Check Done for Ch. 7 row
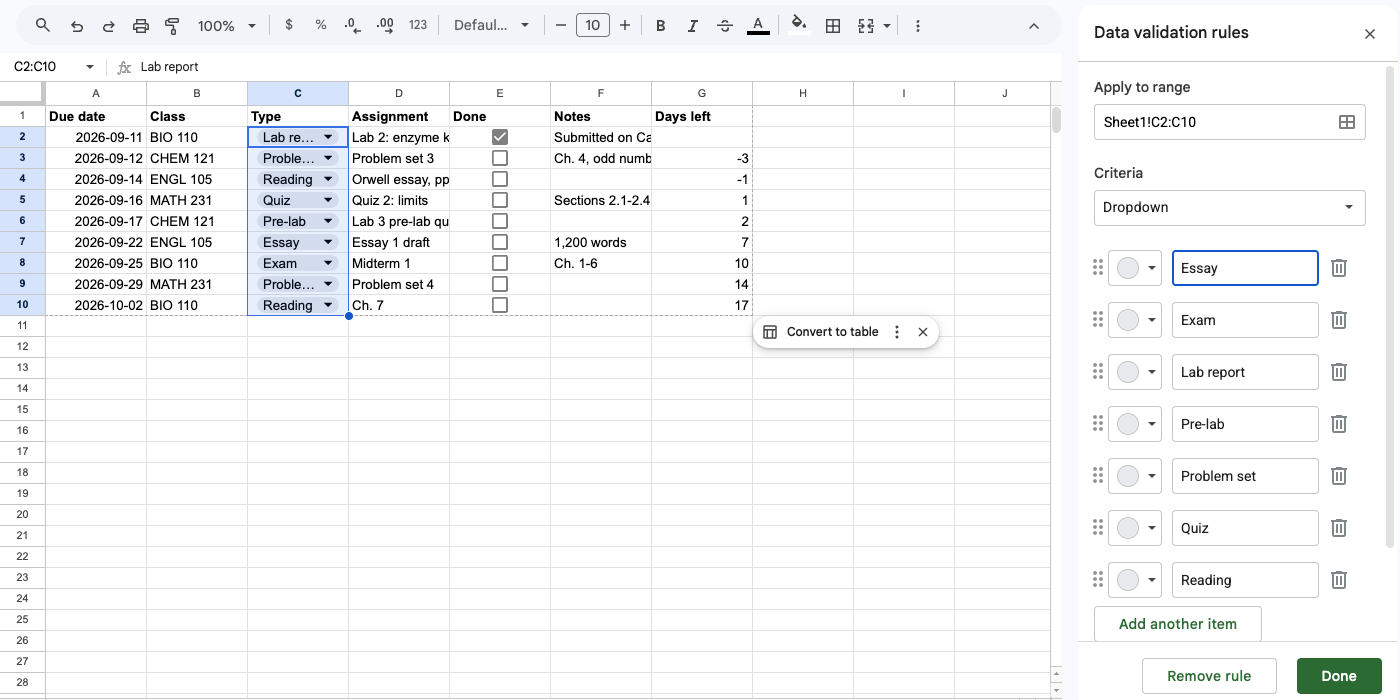This screenshot has height=700, width=1400. click(500, 305)
